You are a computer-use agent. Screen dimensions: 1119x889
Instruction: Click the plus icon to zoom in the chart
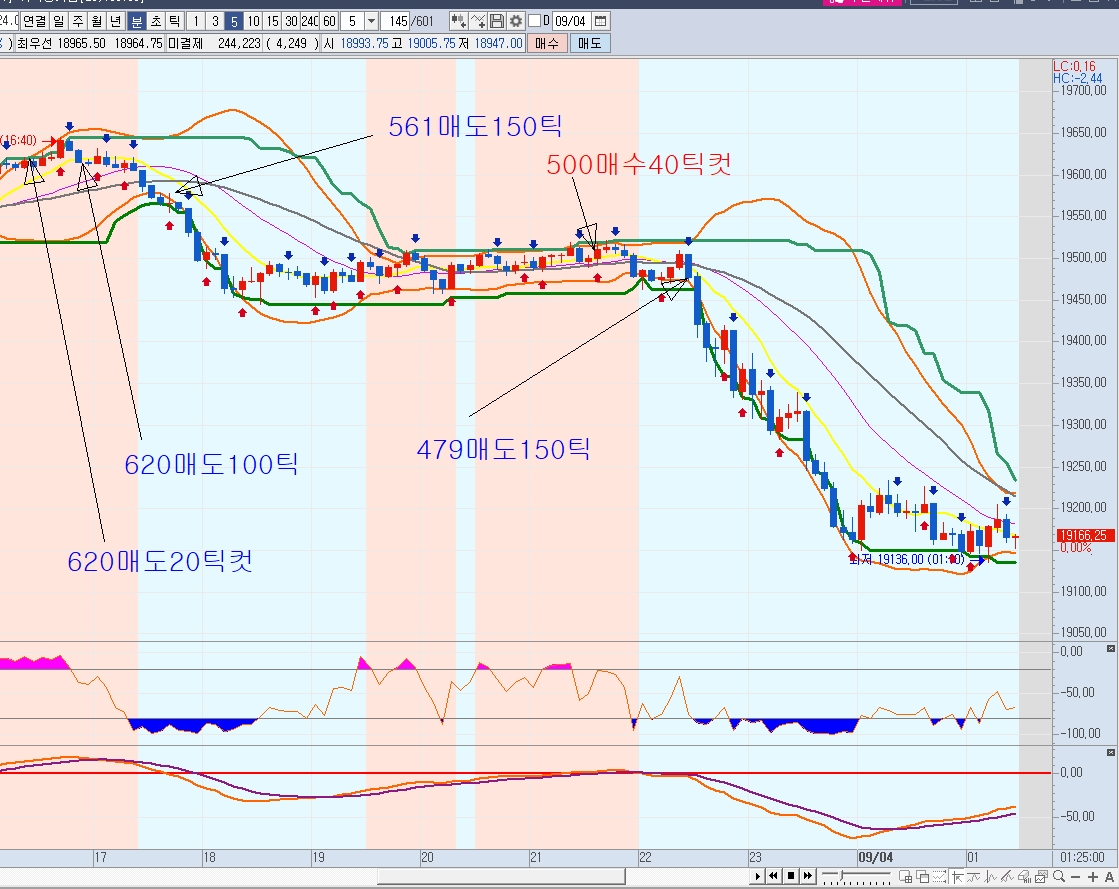[x=1093, y=877]
